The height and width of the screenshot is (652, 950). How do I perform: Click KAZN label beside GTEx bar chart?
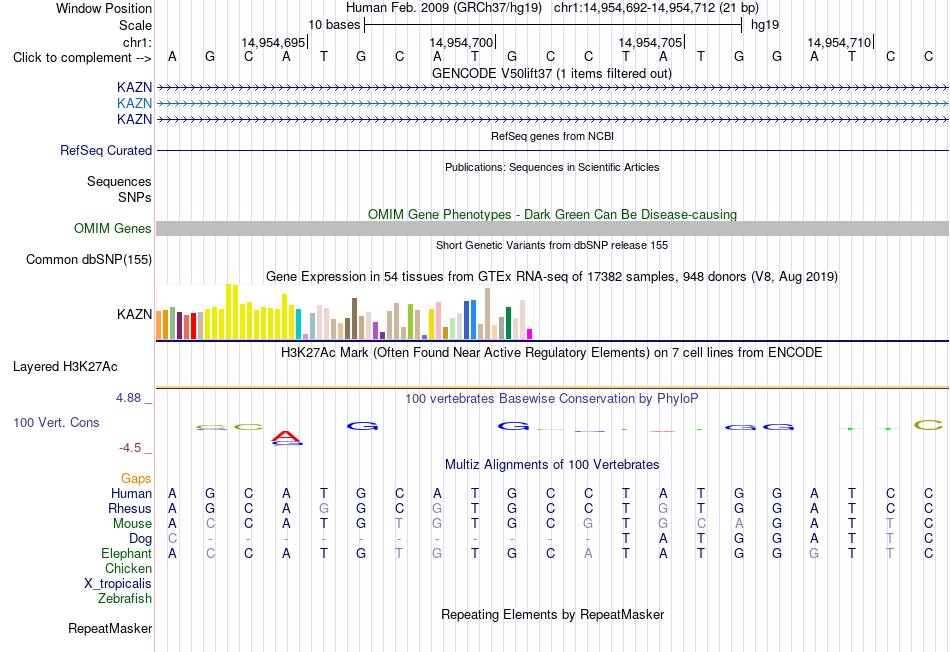[x=135, y=314]
